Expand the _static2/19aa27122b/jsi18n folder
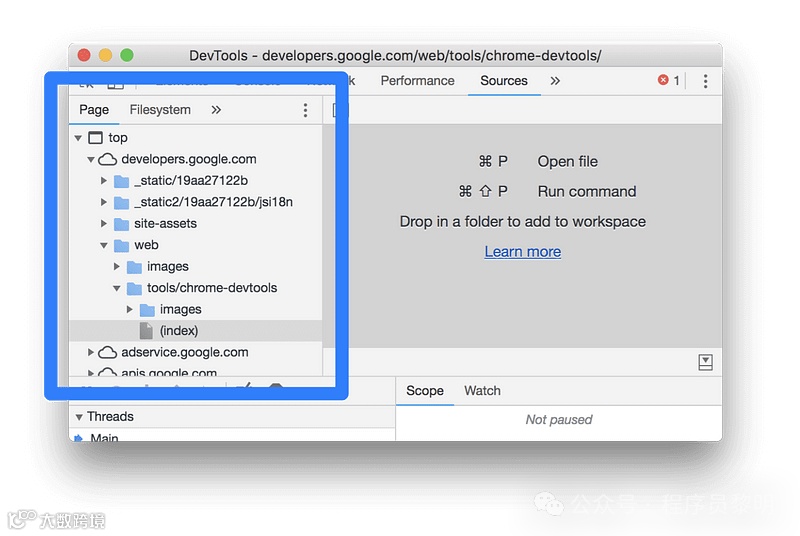Image resolution: width=800 pixels, height=536 pixels. tap(104, 202)
